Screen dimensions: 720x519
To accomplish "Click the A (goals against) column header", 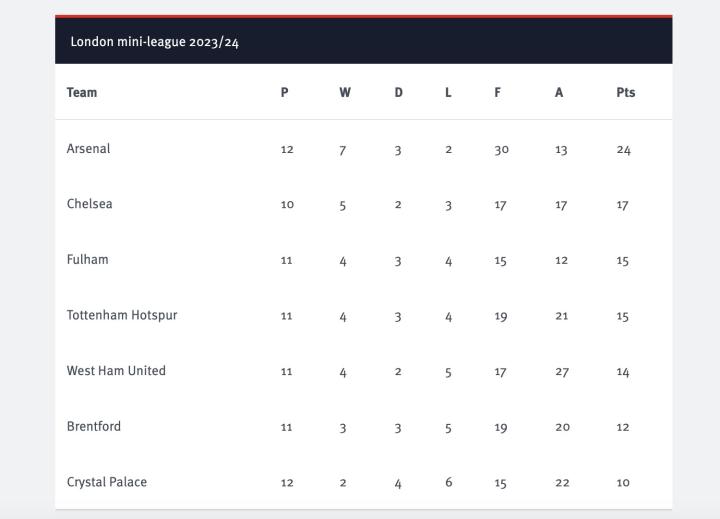I will point(559,92).
